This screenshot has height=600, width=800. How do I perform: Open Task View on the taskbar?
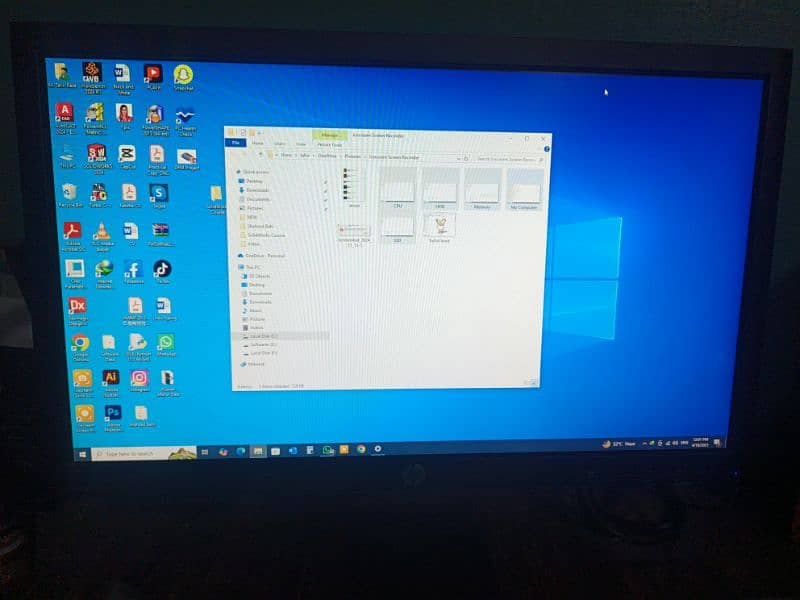[x=205, y=452]
